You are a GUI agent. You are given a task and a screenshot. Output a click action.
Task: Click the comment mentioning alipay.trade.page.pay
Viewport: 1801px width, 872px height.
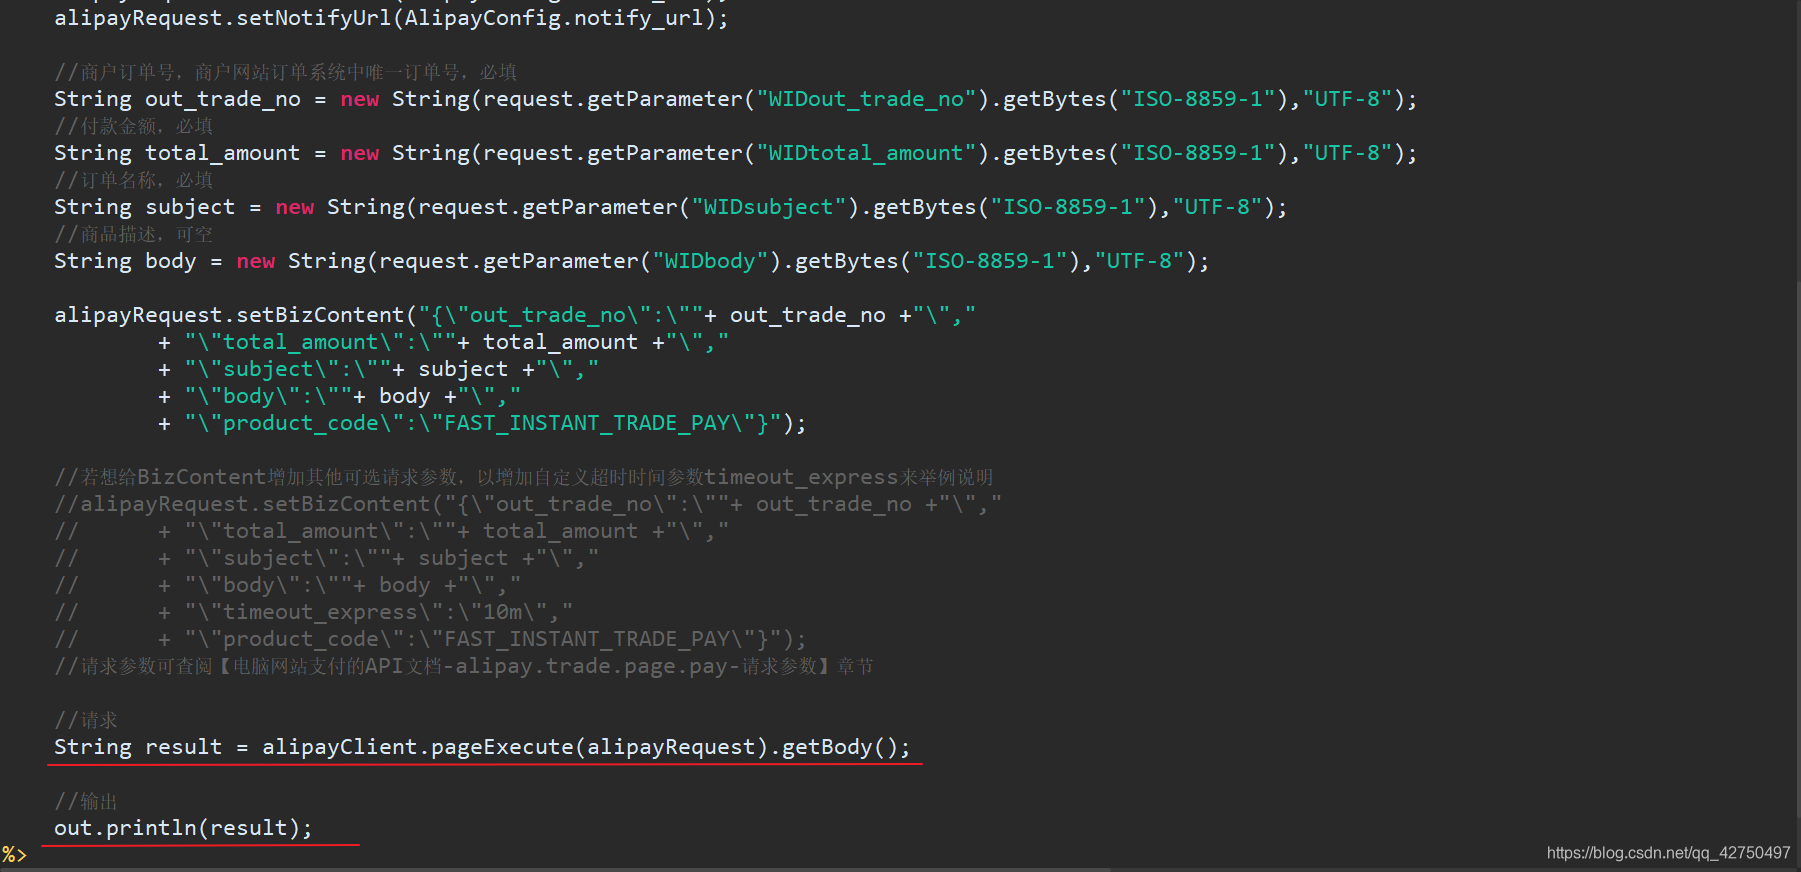pyautogui.click(x=464, y=666)
